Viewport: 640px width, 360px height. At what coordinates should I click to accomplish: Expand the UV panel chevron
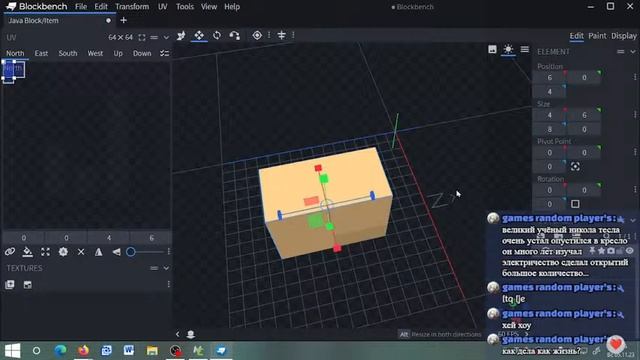tap(166, 38)
